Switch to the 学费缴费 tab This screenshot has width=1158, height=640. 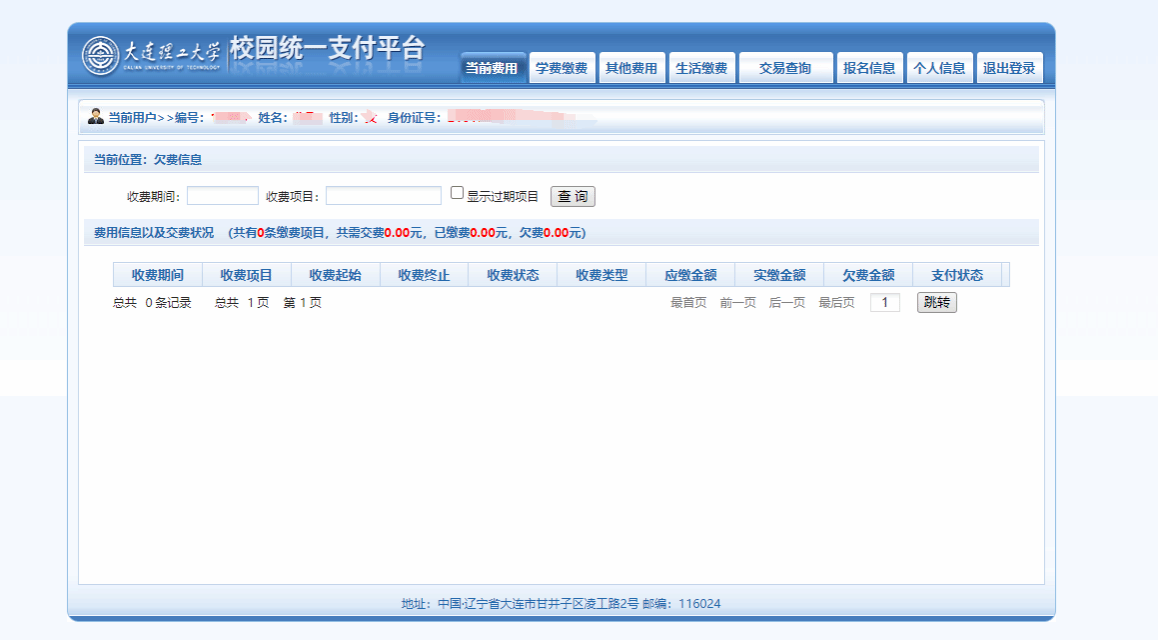click(x=561, y=69)
